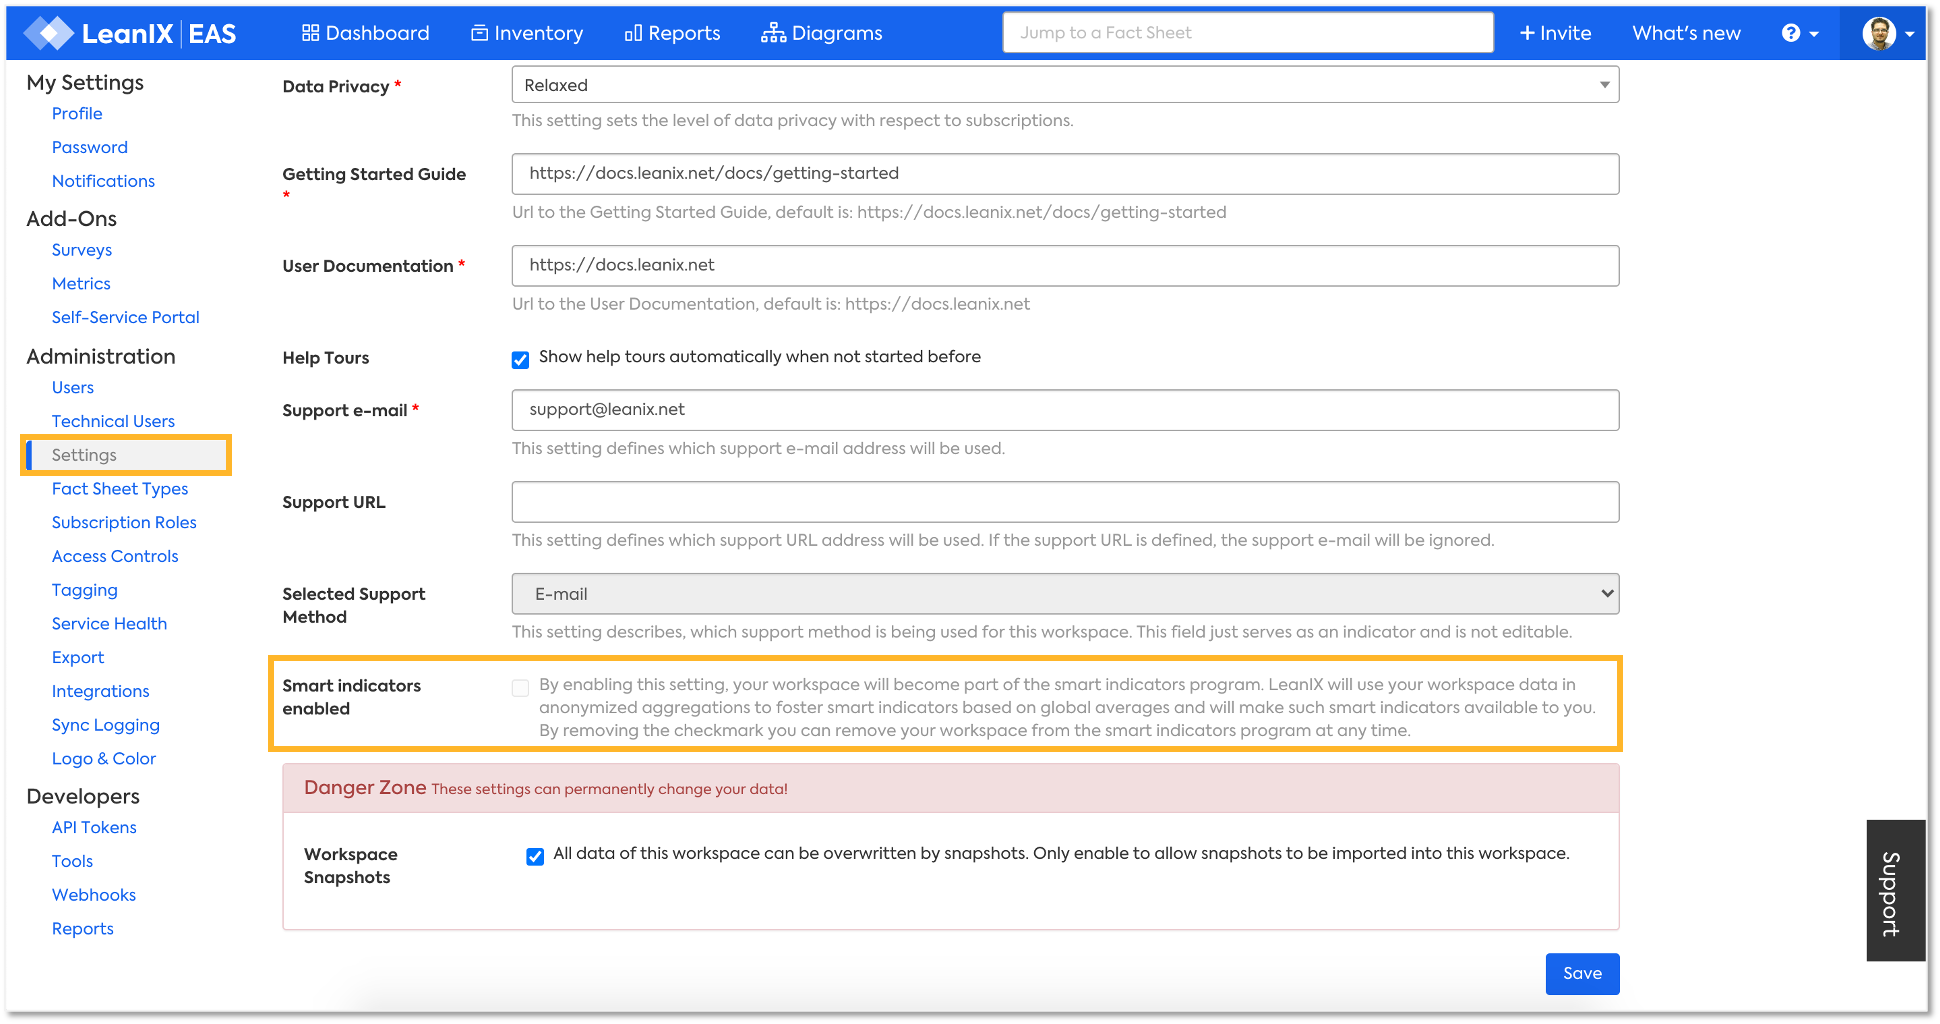The width and height of the screenshot is (1940, 1024).
Task: Open the Dashboard page
Action: click(x=365, y=33)
